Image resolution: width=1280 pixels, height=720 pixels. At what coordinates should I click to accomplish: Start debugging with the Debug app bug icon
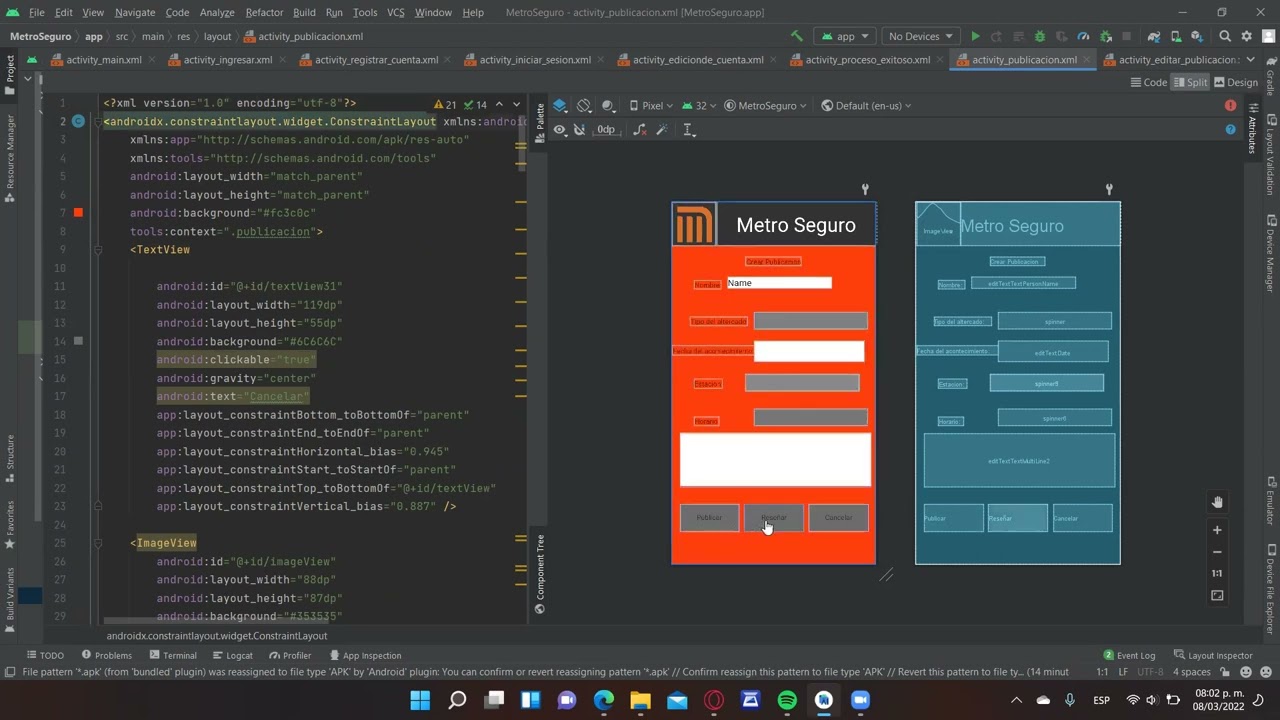click(x=1040, y=36)
